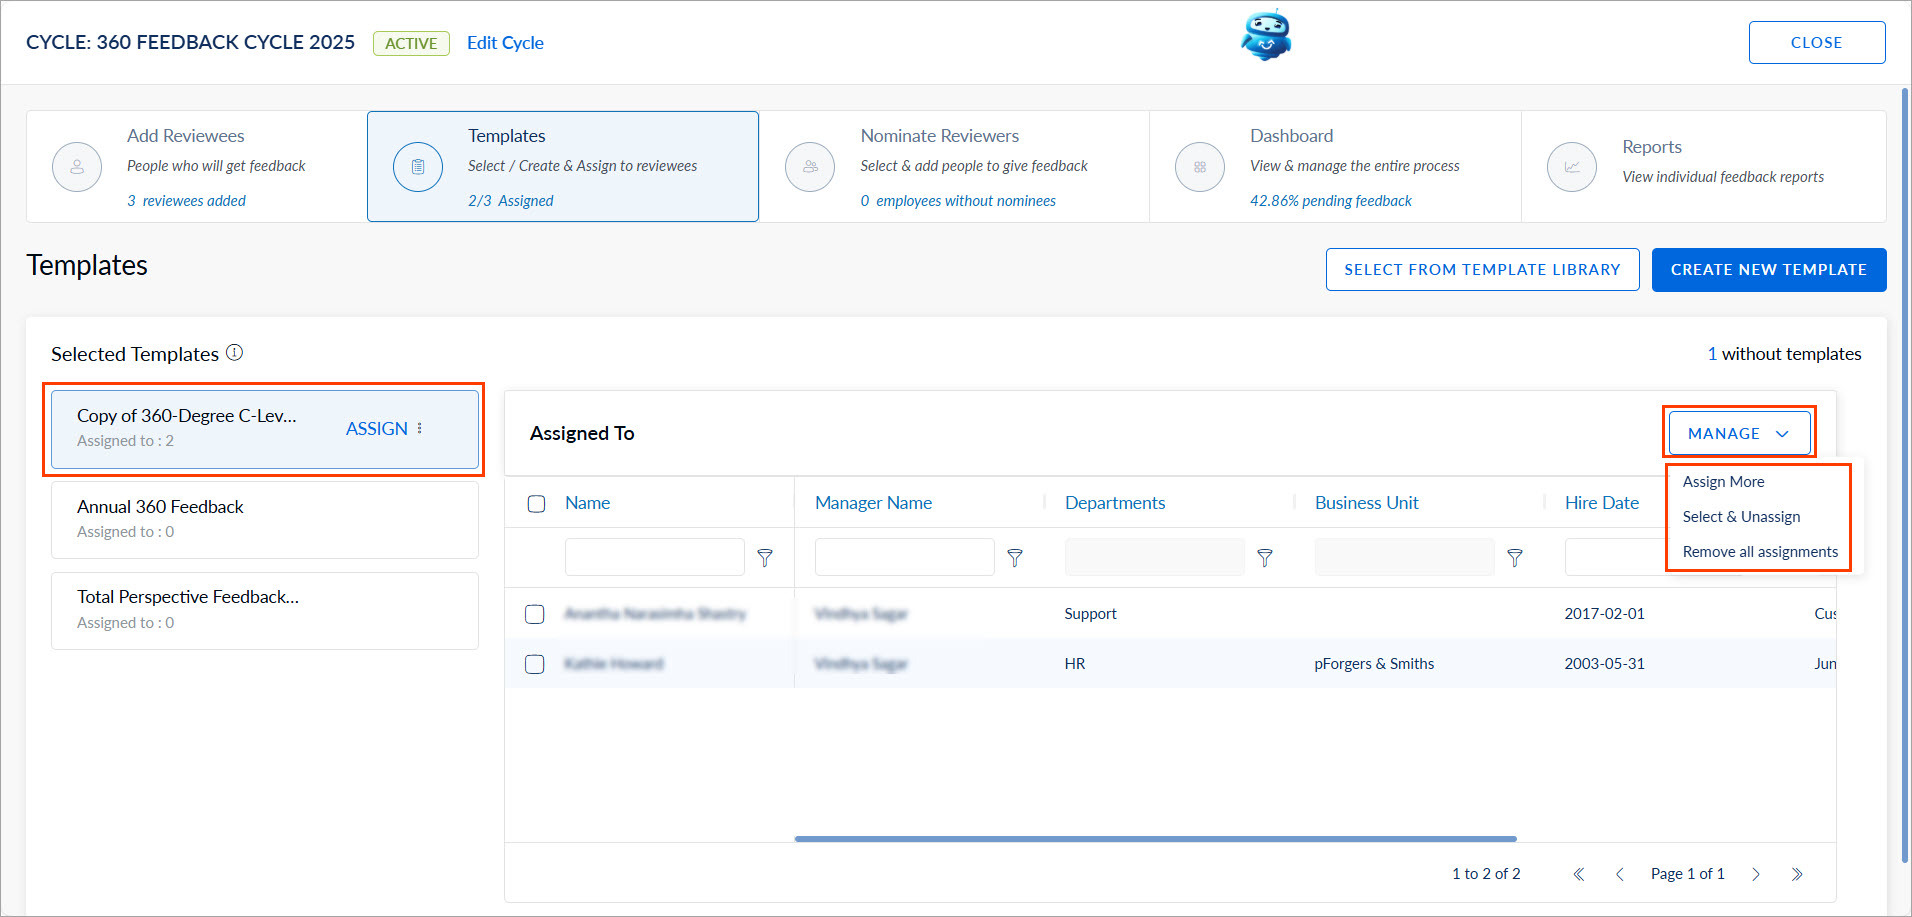Go to the next page arrow
The height and width of the screenshot is (917, 1912).
click(x=1756, y=874)
